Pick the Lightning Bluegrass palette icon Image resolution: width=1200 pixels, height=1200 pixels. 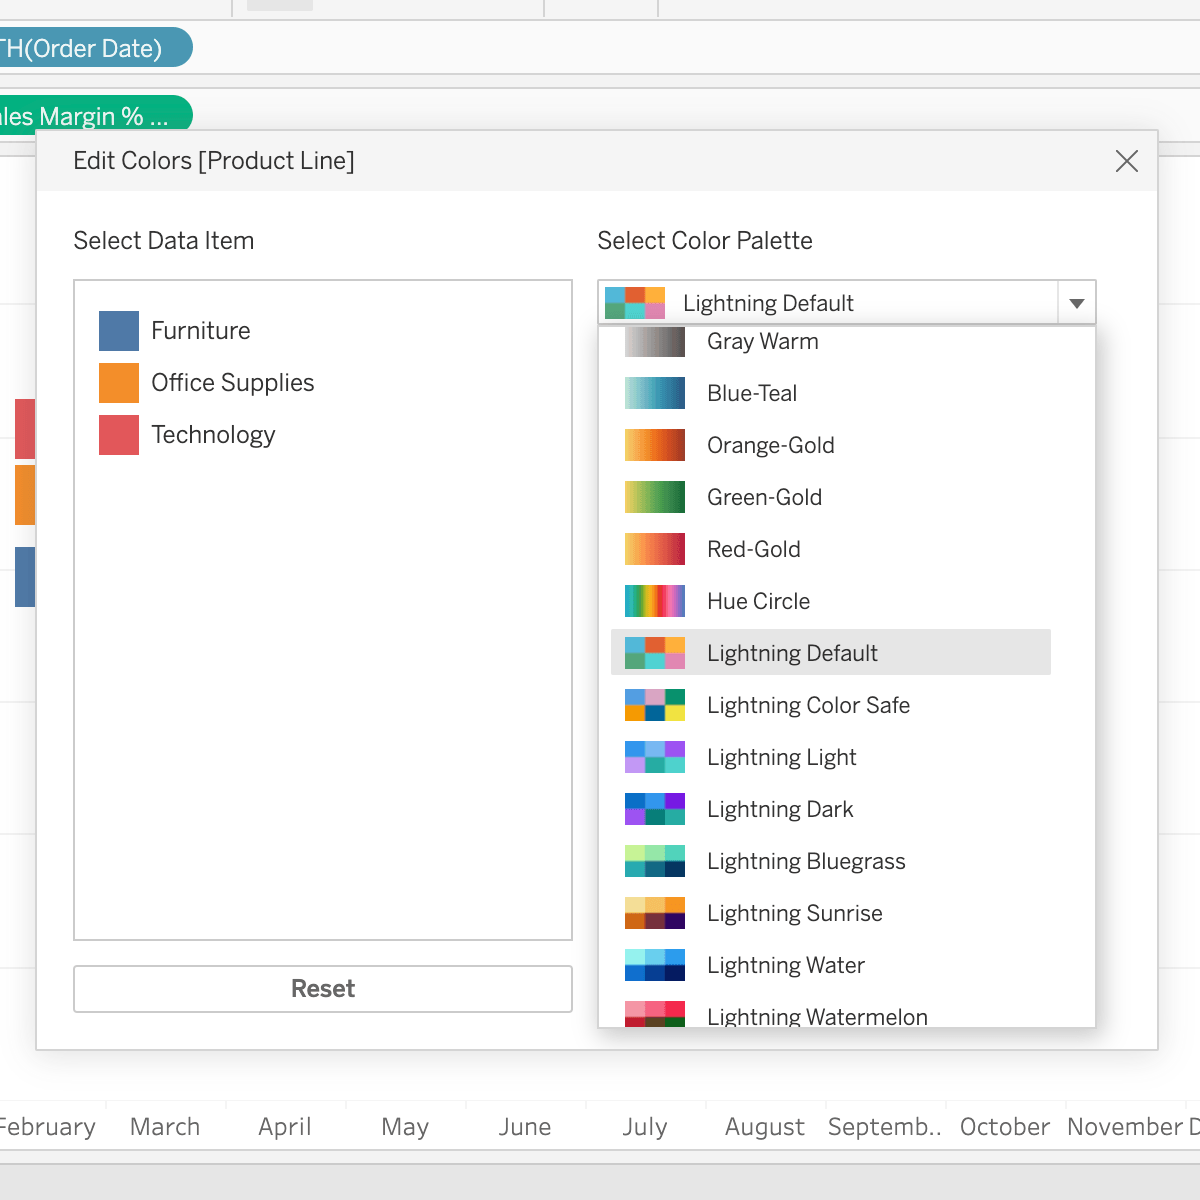[x=655, y=861]
